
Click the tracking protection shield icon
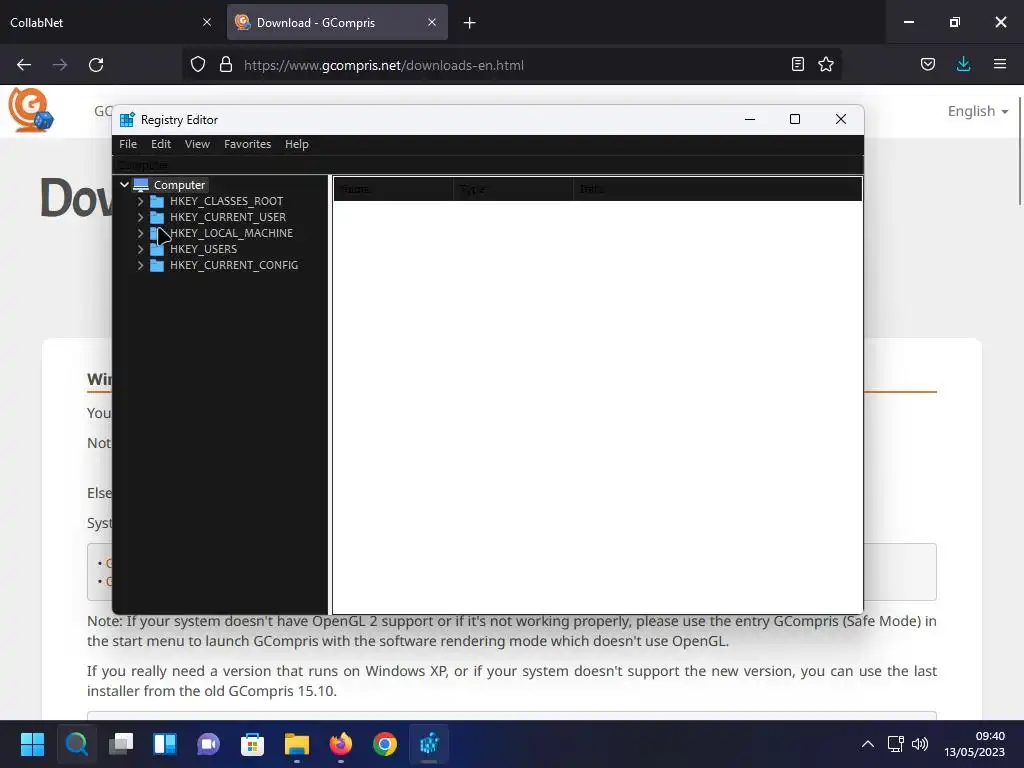point(198,65)
